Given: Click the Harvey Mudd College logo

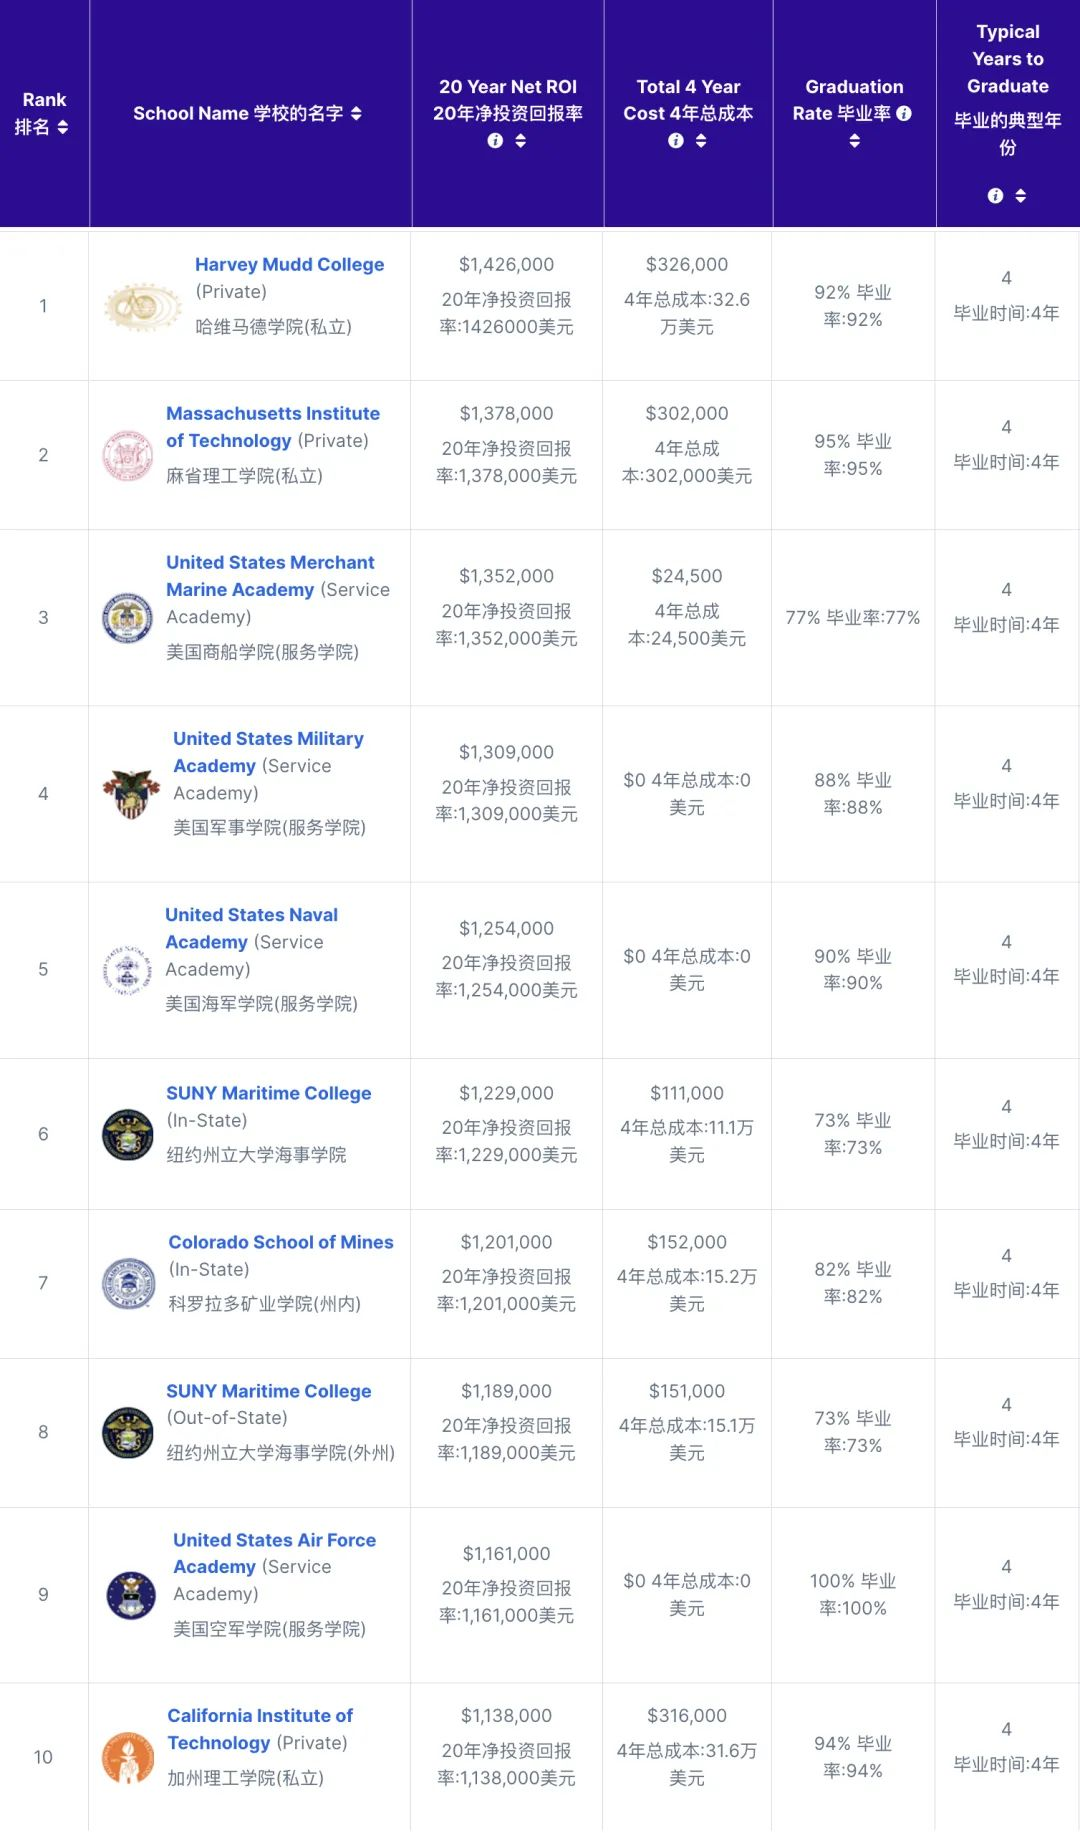Looking at the screenshot, I should point(143,306).
